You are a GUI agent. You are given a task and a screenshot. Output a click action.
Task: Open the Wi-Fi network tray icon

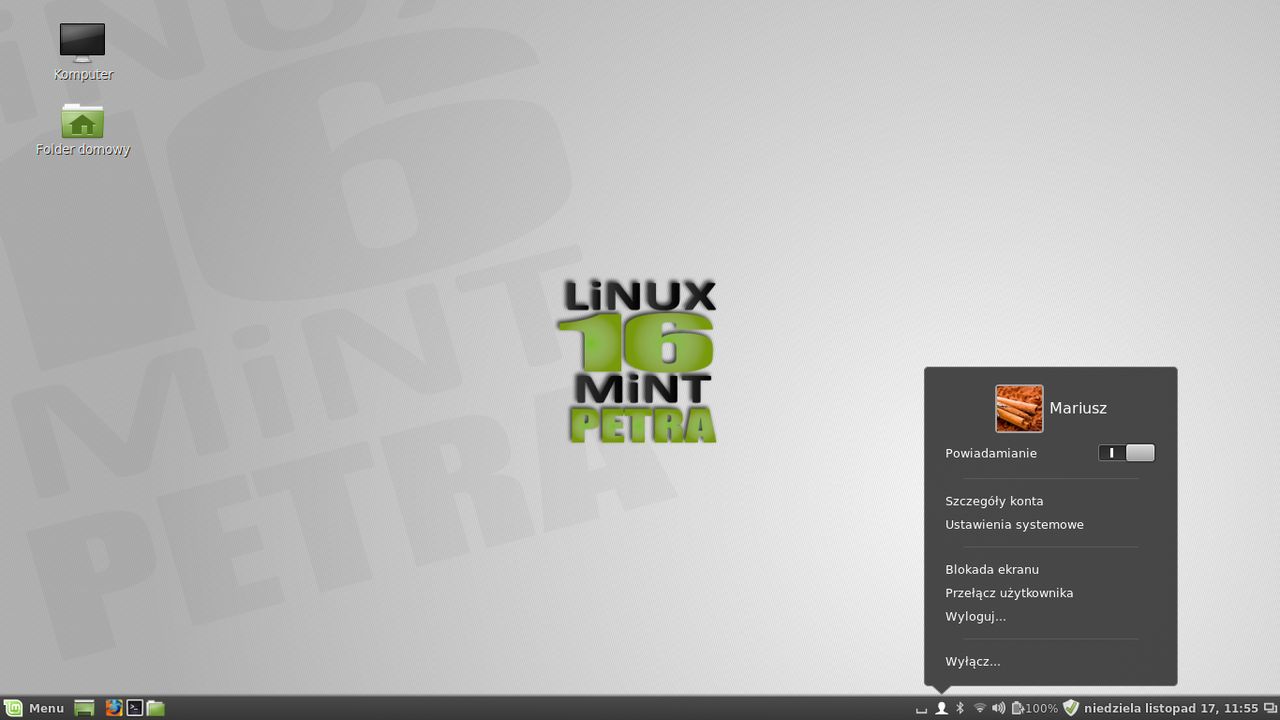[x=980, y=708]
